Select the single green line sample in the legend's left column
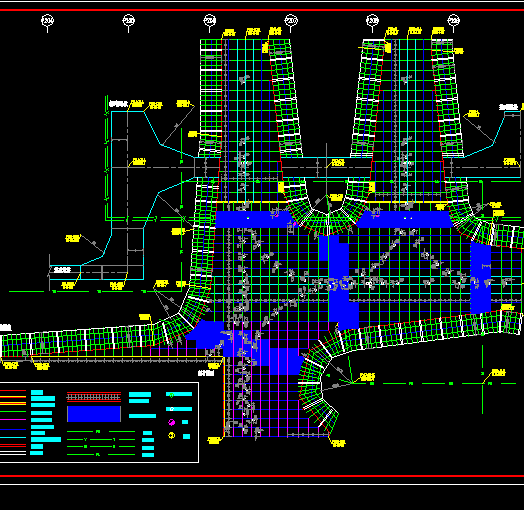 pos(13,411)
